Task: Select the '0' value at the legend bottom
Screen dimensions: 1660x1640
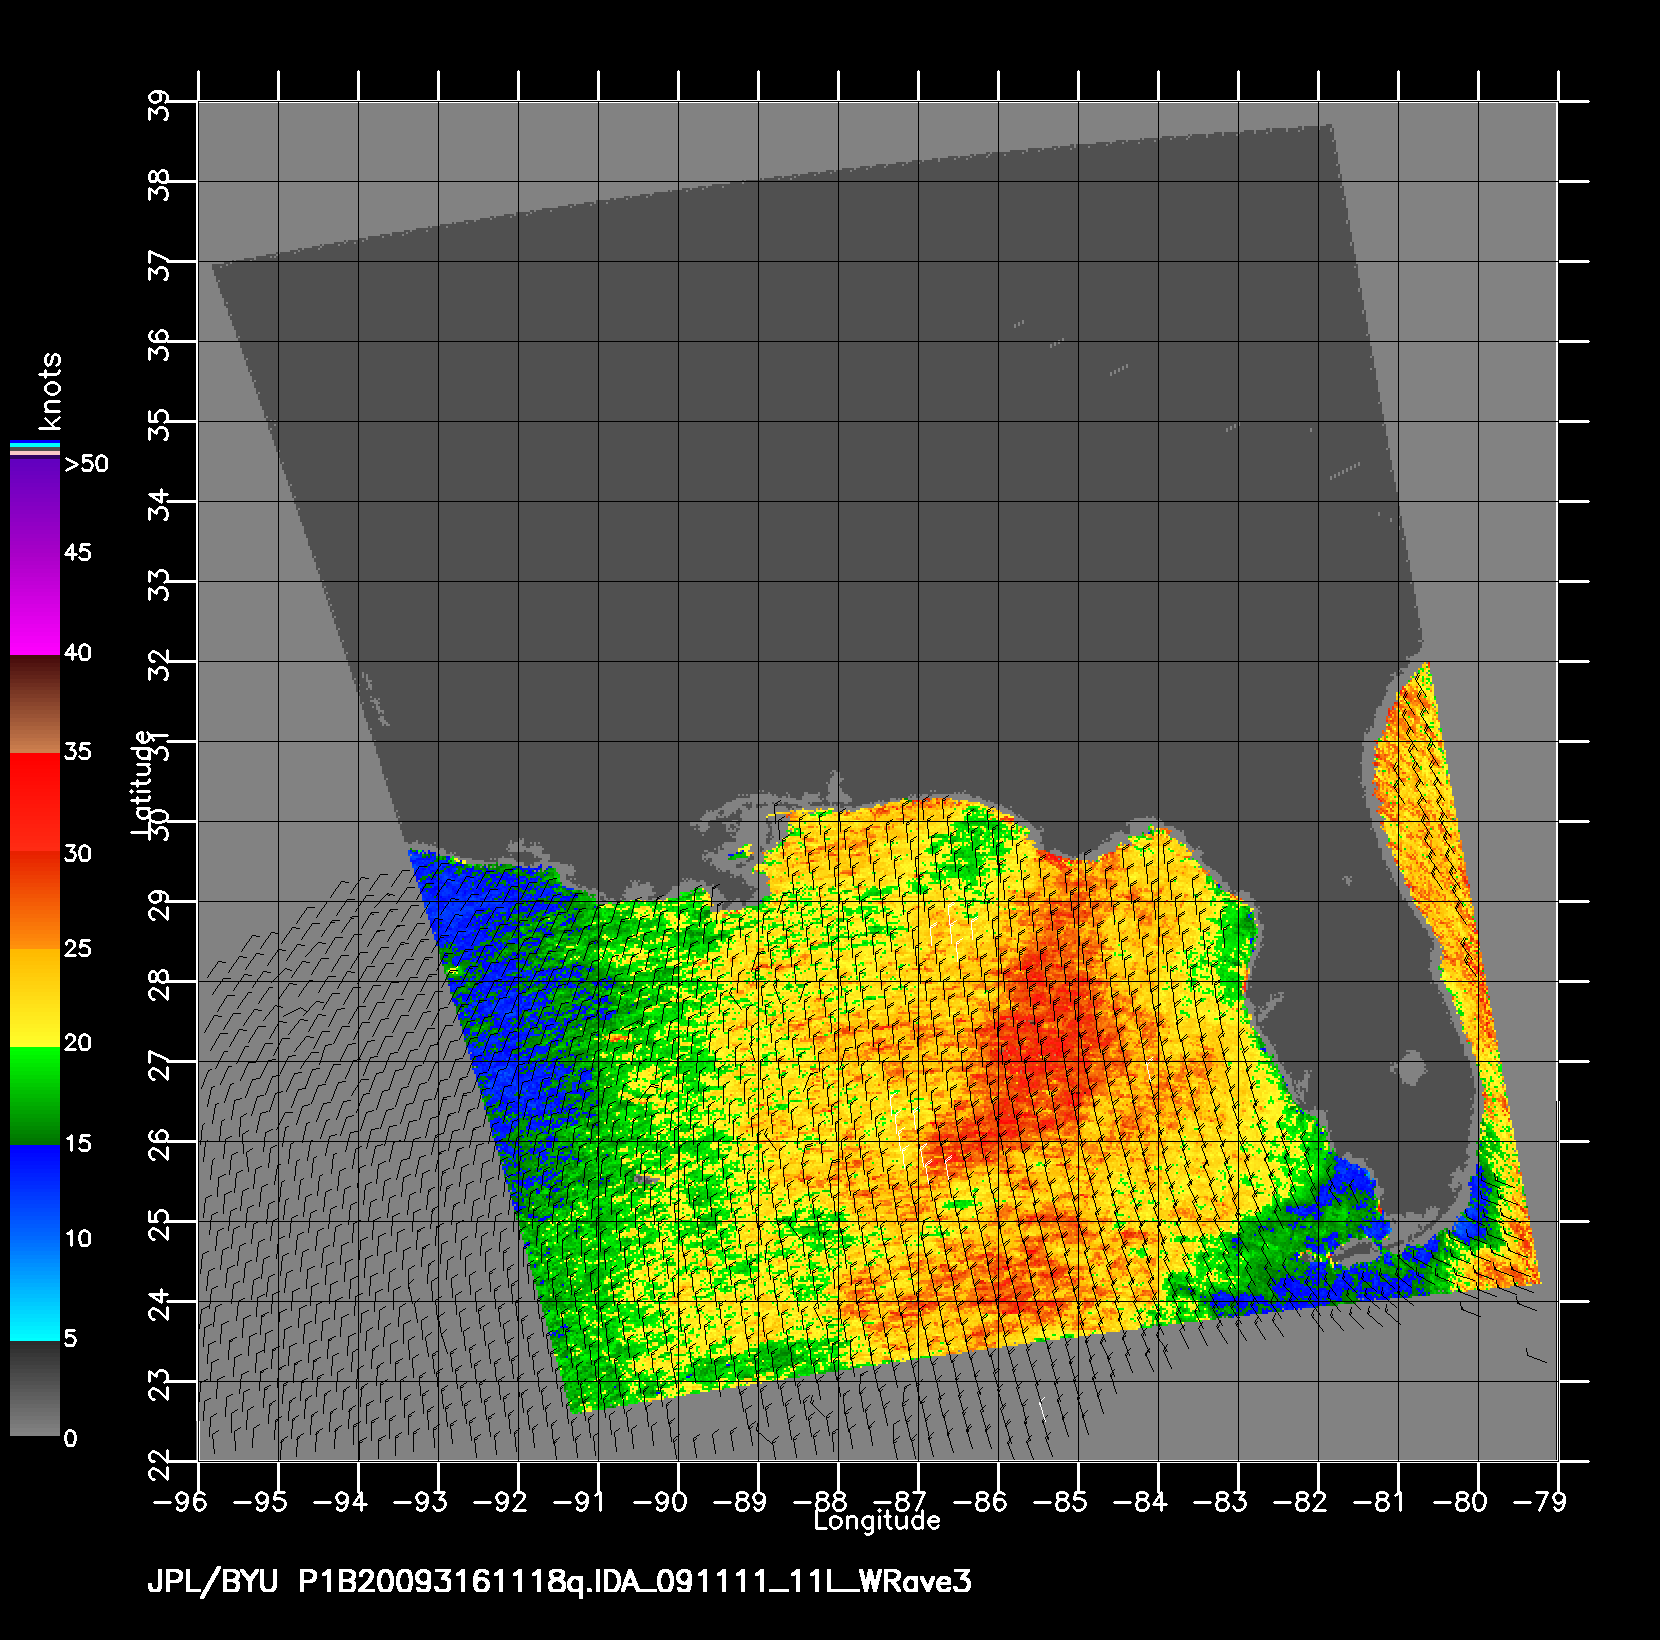Action: (70, 1439)
